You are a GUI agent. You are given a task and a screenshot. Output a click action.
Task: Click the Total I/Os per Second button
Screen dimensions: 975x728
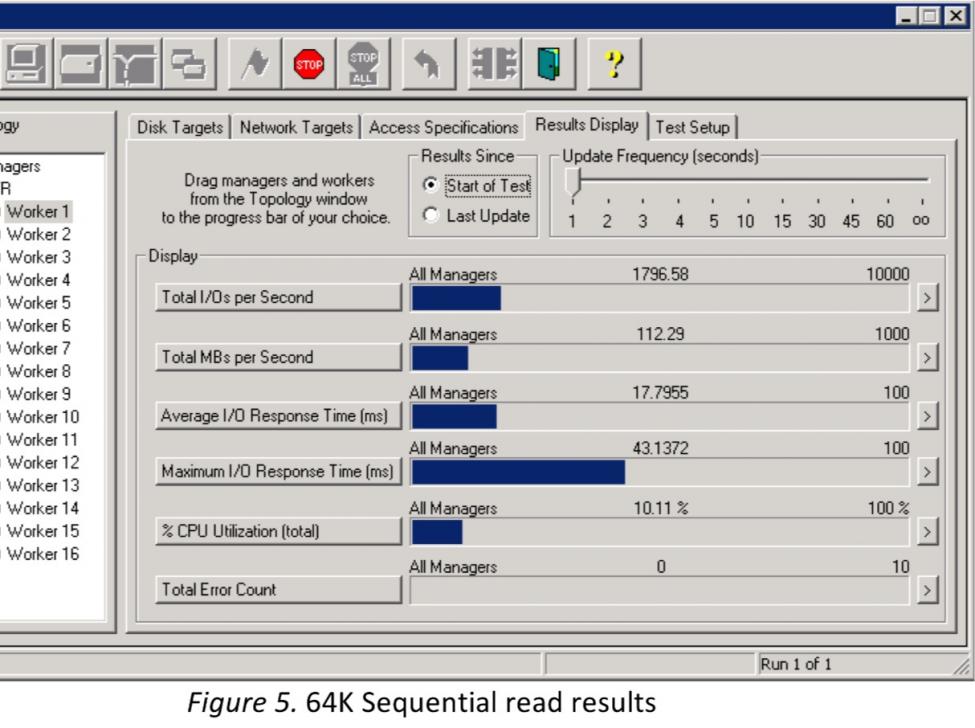[278, 297]
